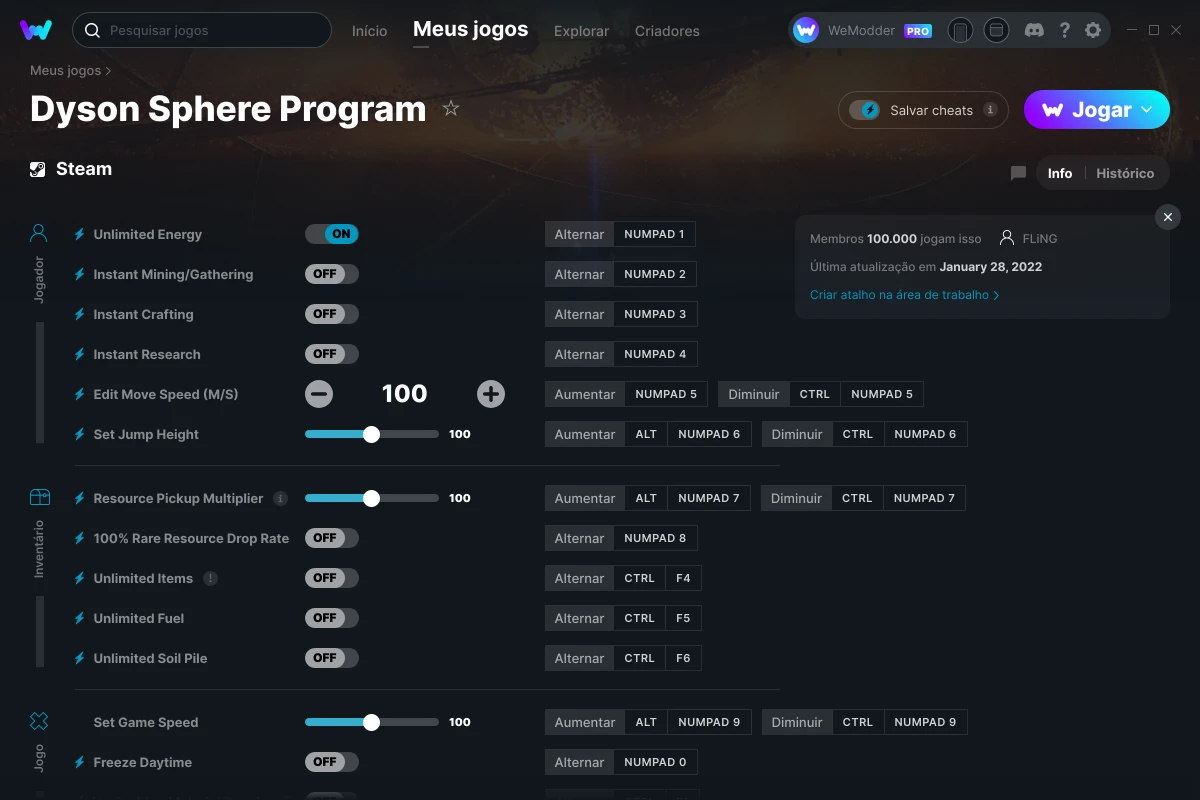Expand the Jogar button dropdown arrow

point(1147,109)
